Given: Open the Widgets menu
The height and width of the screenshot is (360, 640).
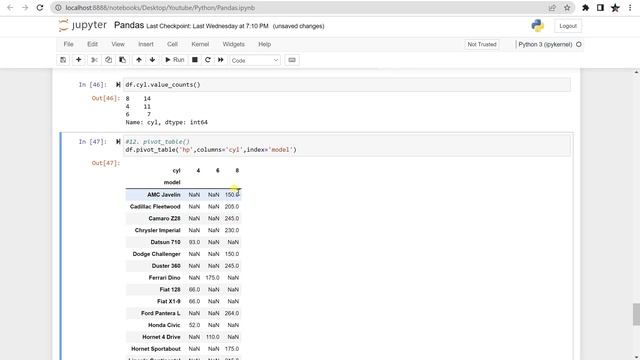Looking at the screenshot, I should [233, 44].
